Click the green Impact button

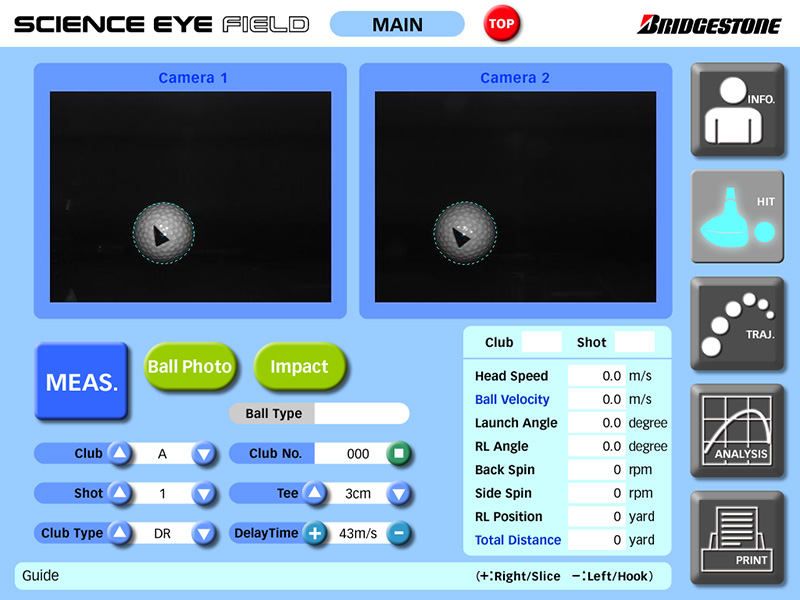tap(299, 366)
